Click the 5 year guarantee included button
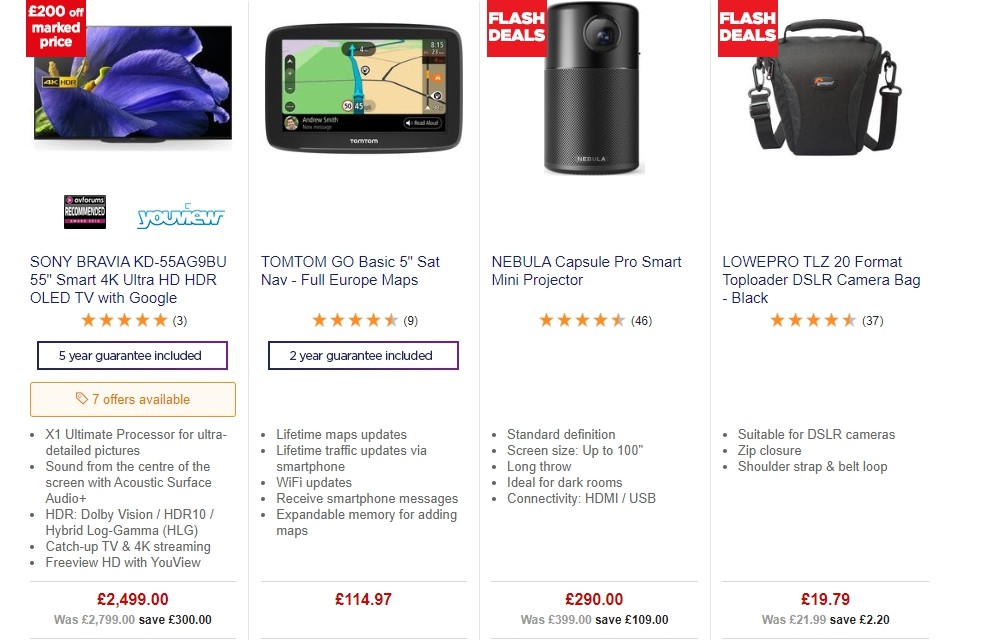Image resolution: width=981 pixels, height=640 pixels. pos(132,355)
